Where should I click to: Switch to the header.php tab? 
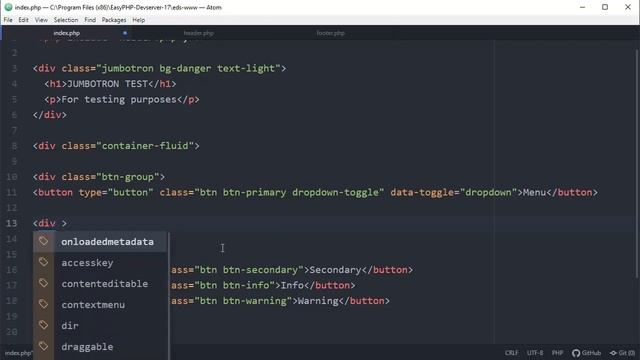point(198,33)
